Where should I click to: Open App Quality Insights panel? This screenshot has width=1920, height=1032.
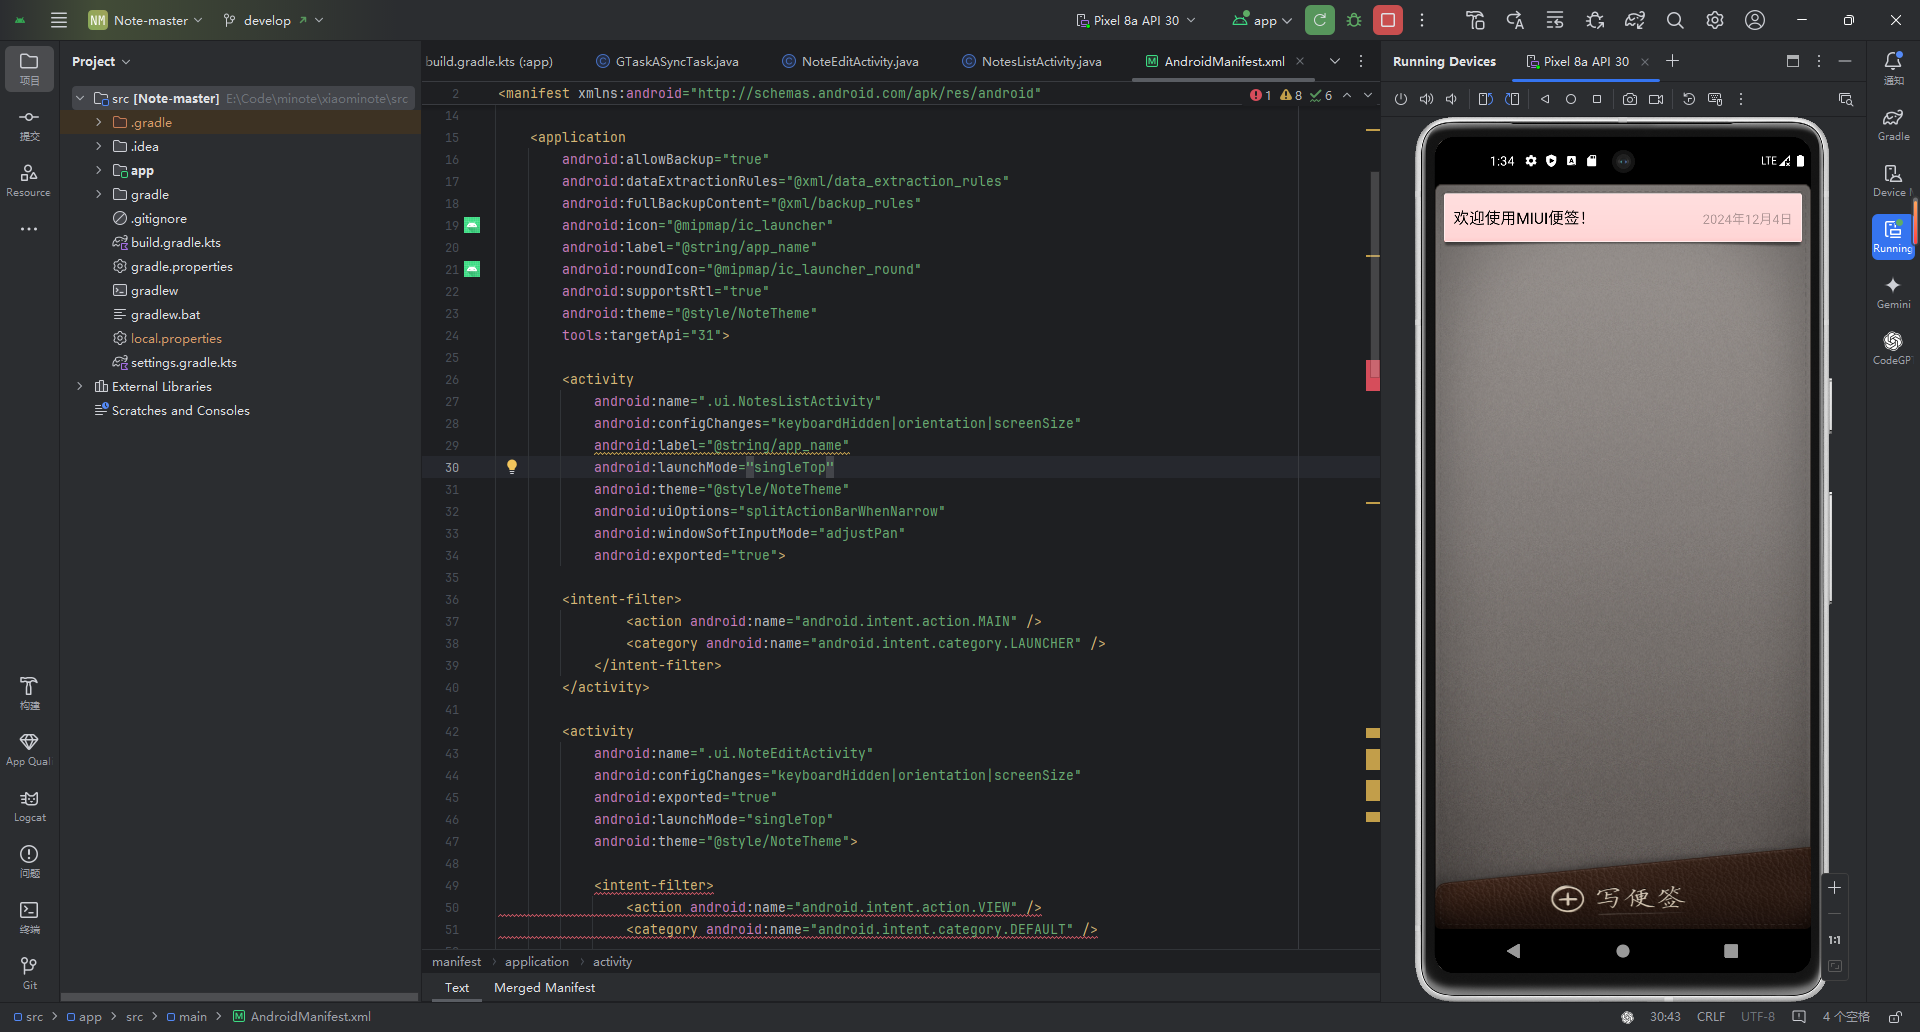[x=29, y=749]
